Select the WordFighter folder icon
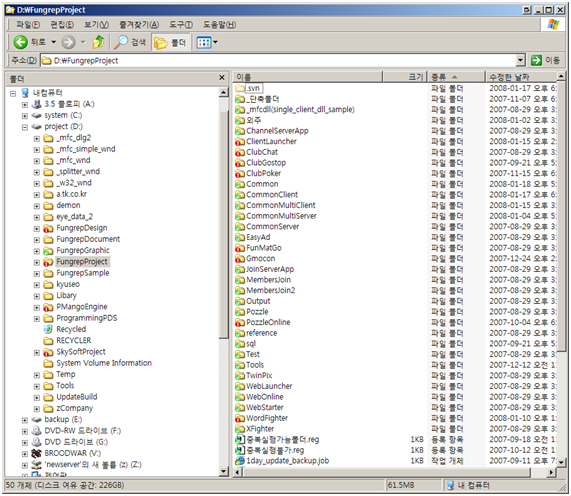 pos(240,418)
